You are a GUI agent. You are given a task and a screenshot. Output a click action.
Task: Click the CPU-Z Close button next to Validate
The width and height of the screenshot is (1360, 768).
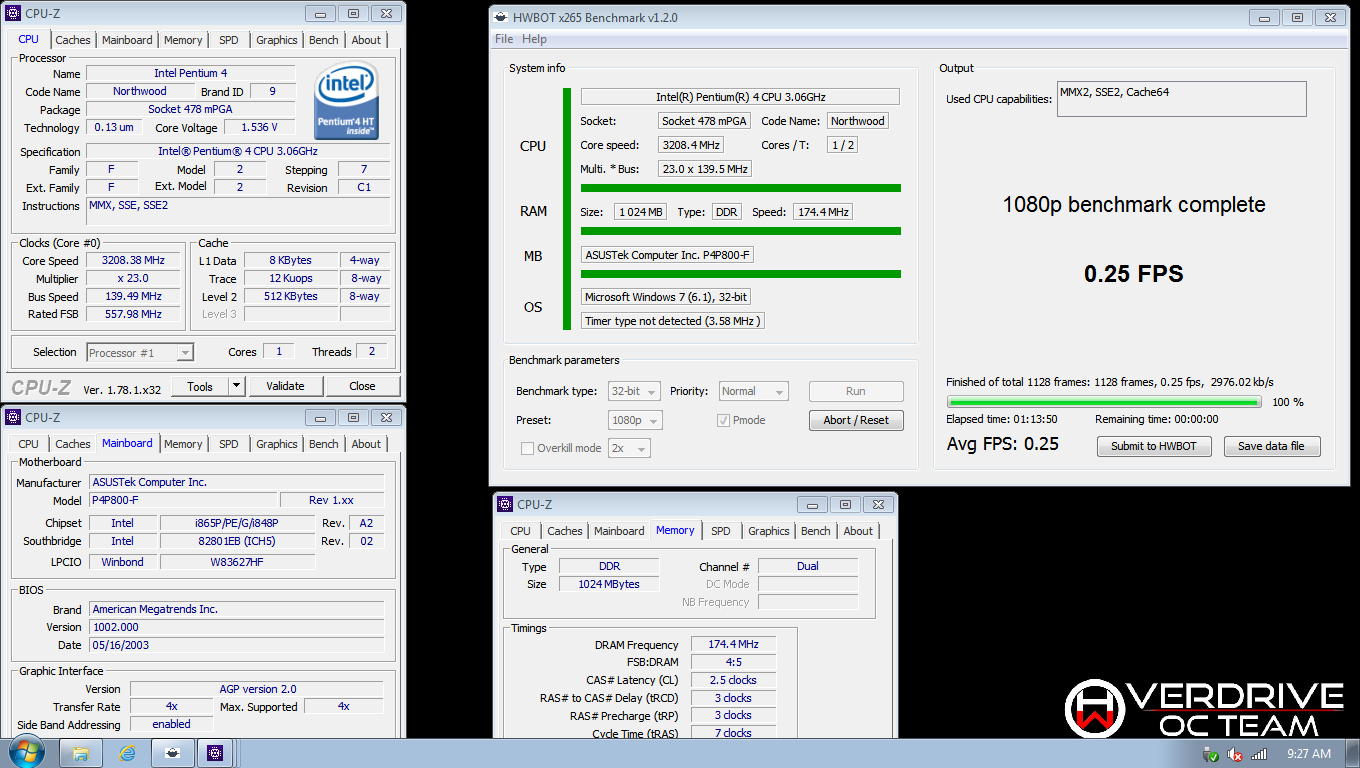(x=362, y=386)
